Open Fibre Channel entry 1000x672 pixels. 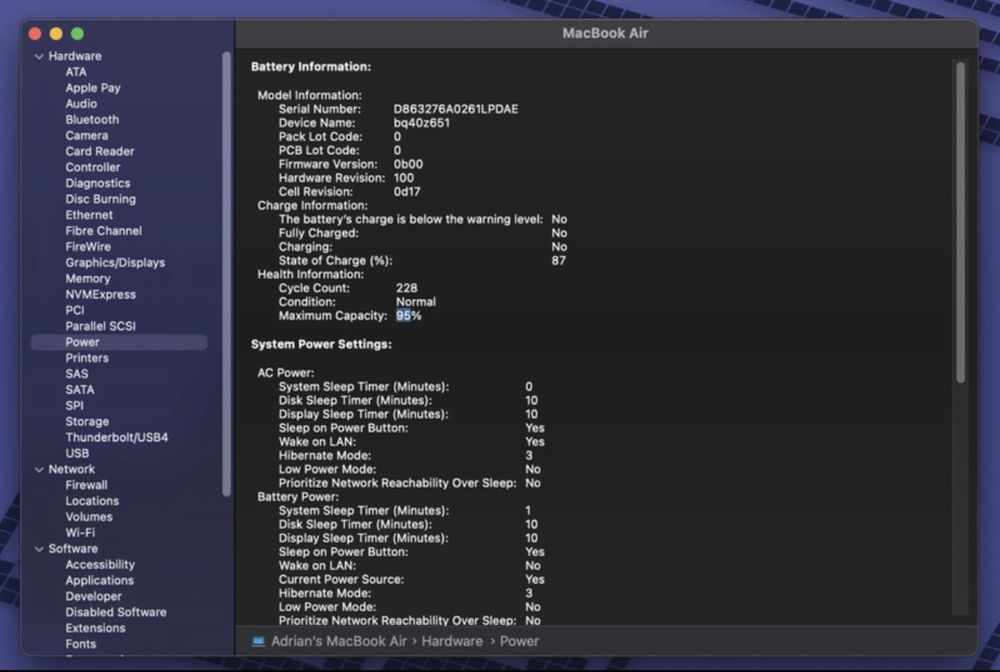point(103,231)
